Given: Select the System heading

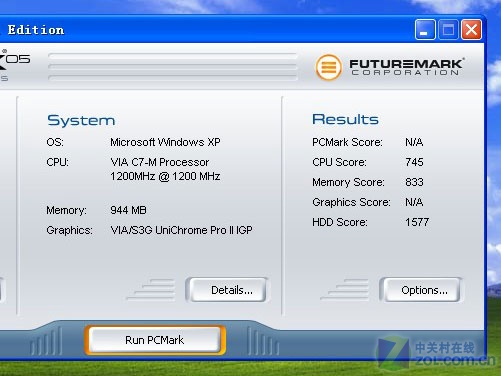Looking at the screenshot, I should click(x=81, y=121).
